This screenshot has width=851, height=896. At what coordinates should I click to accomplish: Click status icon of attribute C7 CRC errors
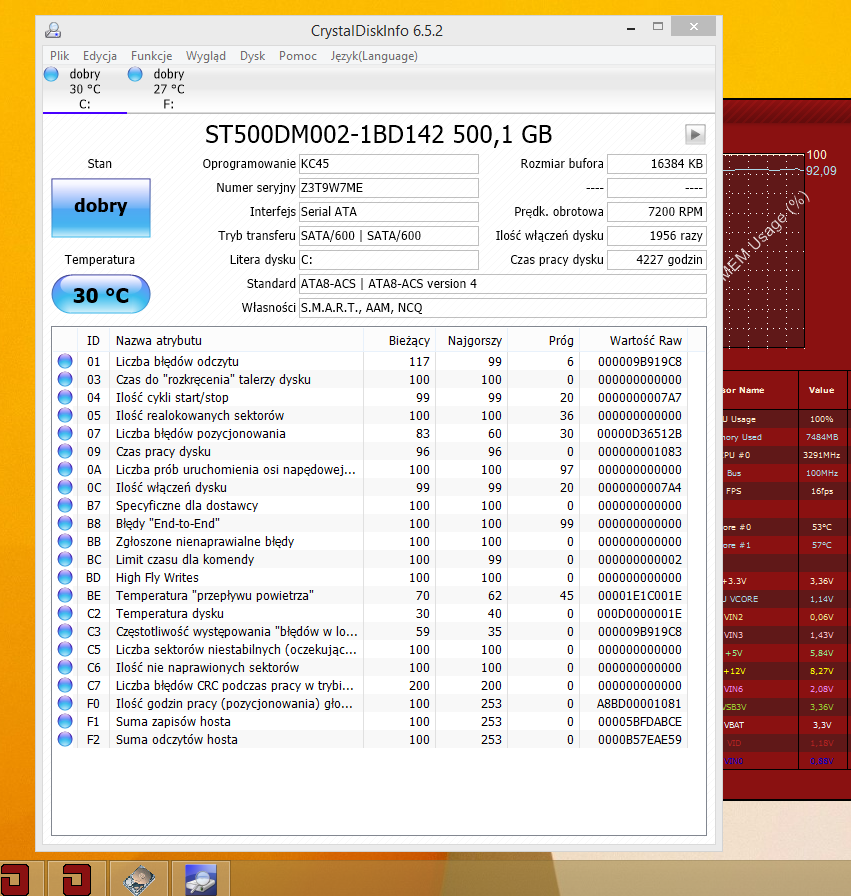point(65,685)
